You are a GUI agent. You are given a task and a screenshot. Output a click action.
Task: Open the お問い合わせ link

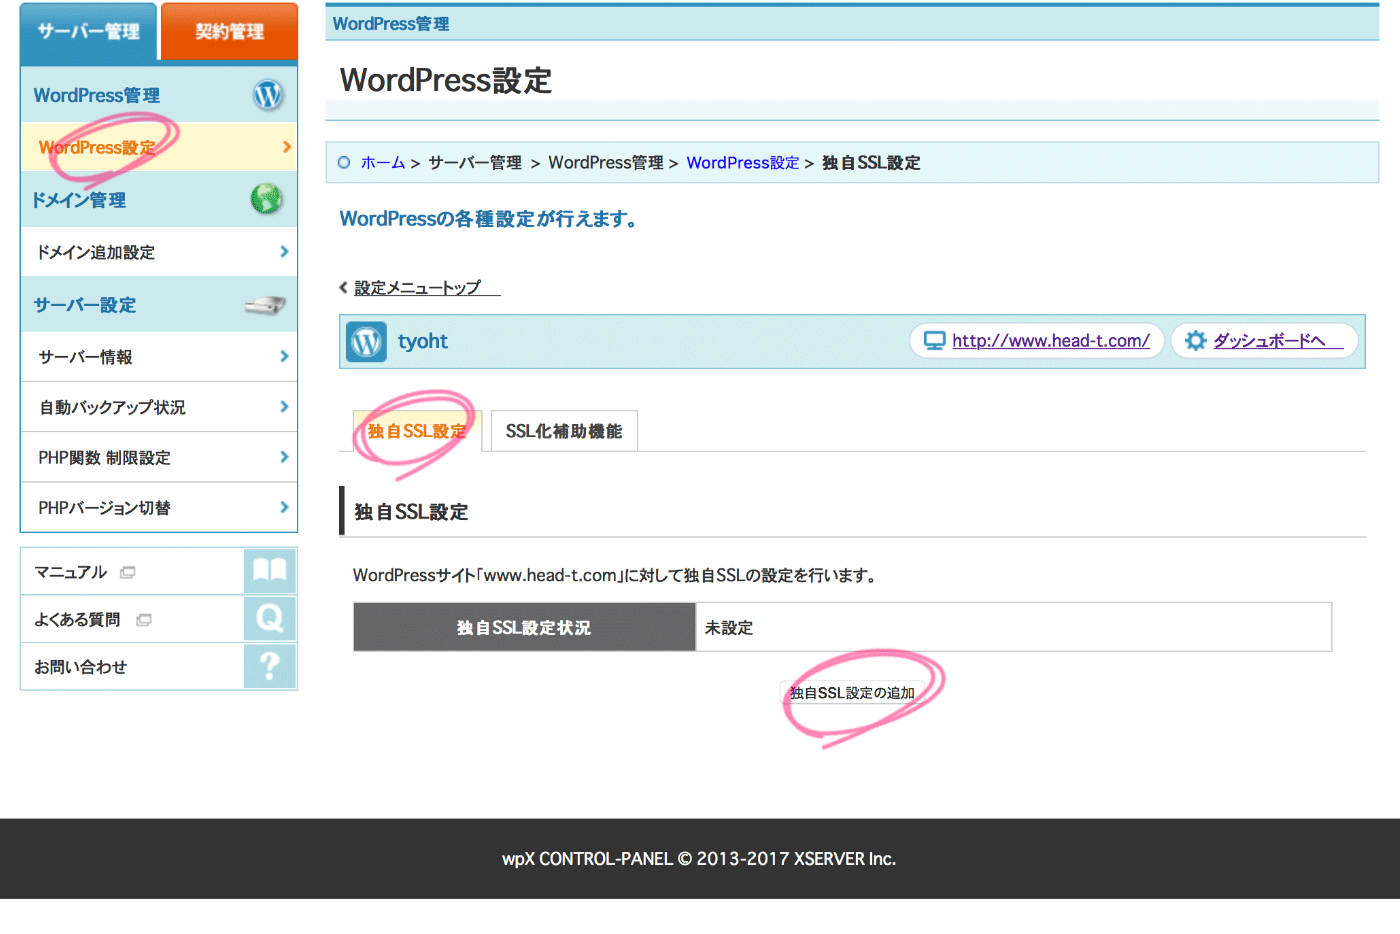tap(81, 667)
